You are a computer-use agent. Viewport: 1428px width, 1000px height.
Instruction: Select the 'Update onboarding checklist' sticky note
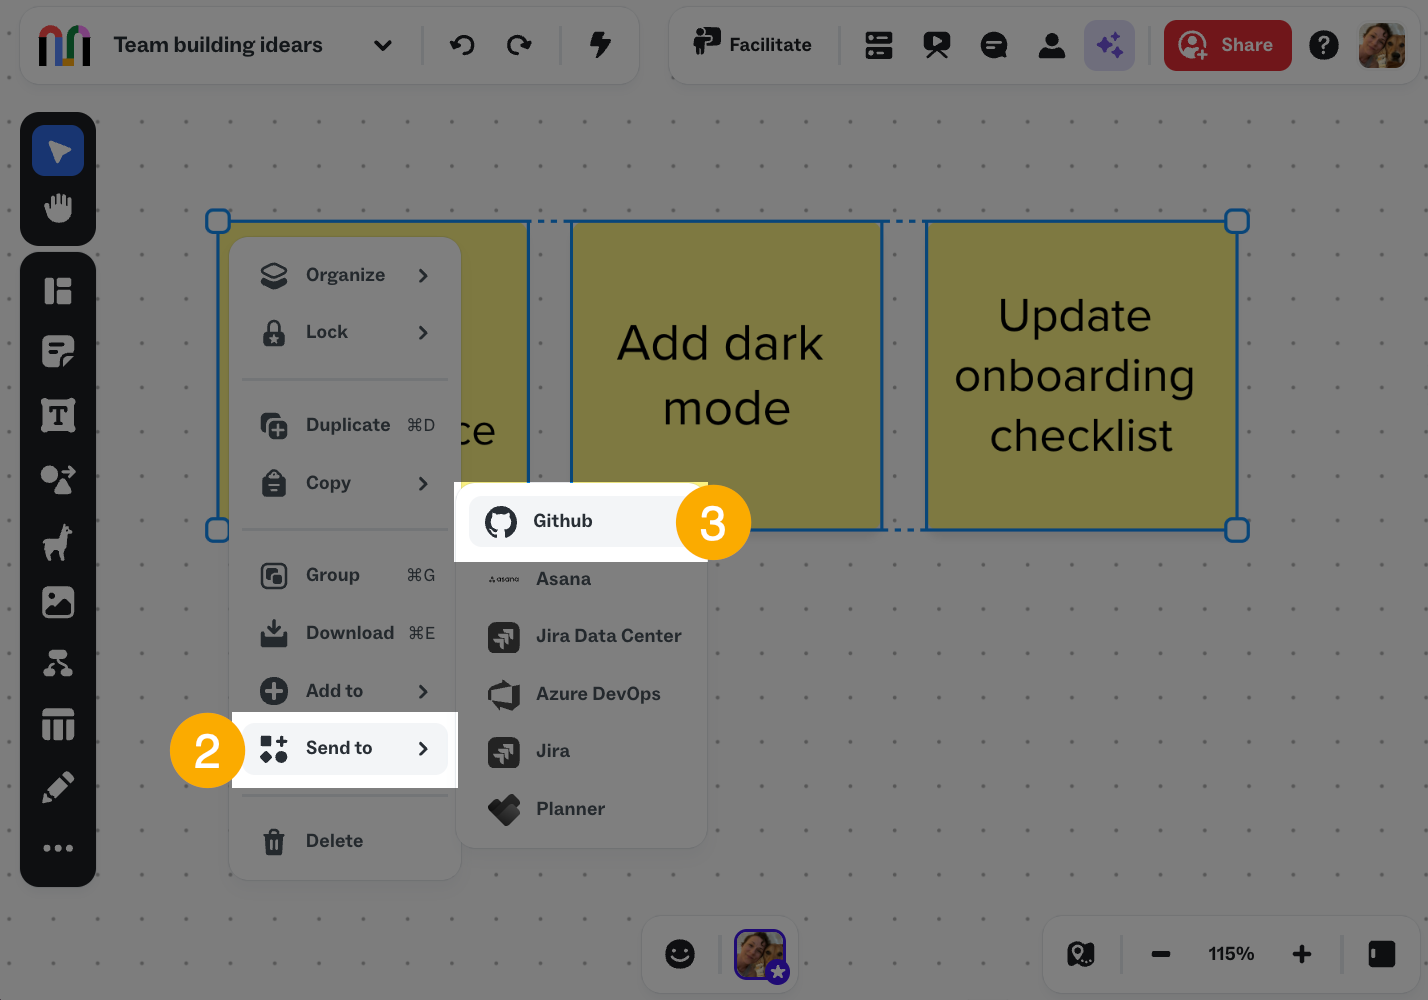tap(1081, 375)
